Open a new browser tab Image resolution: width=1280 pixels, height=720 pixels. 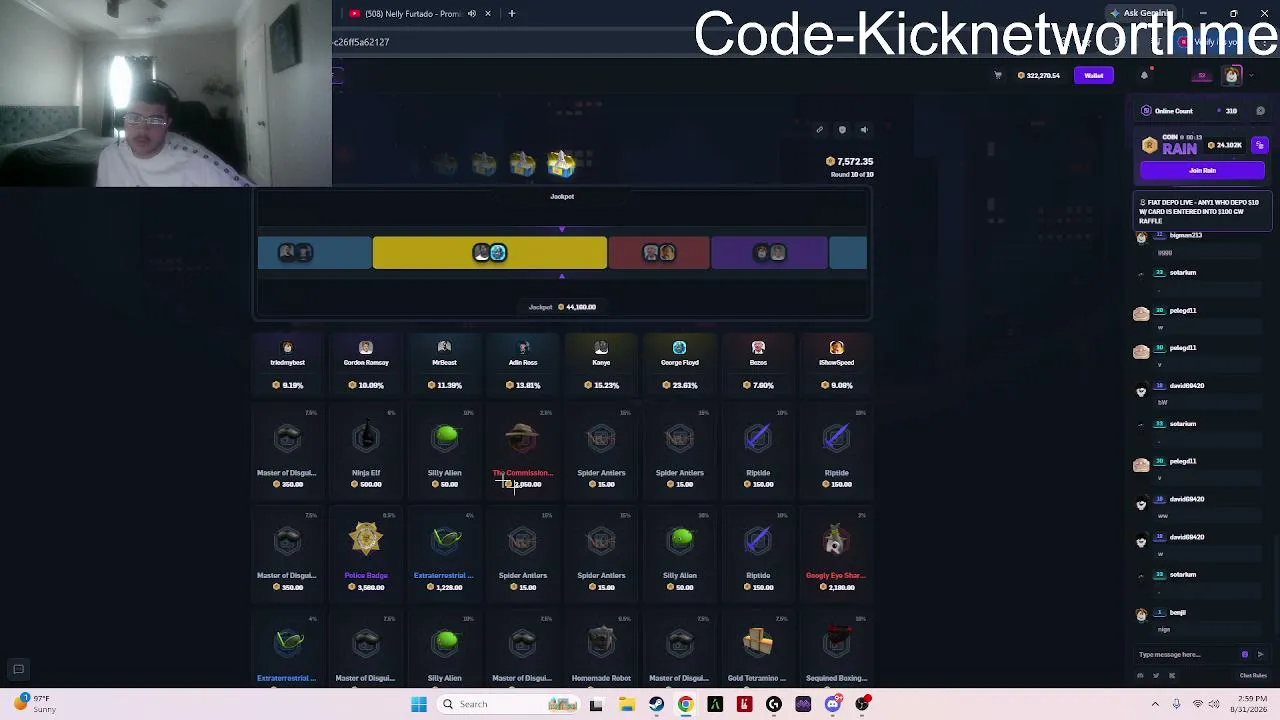(512, 14)
